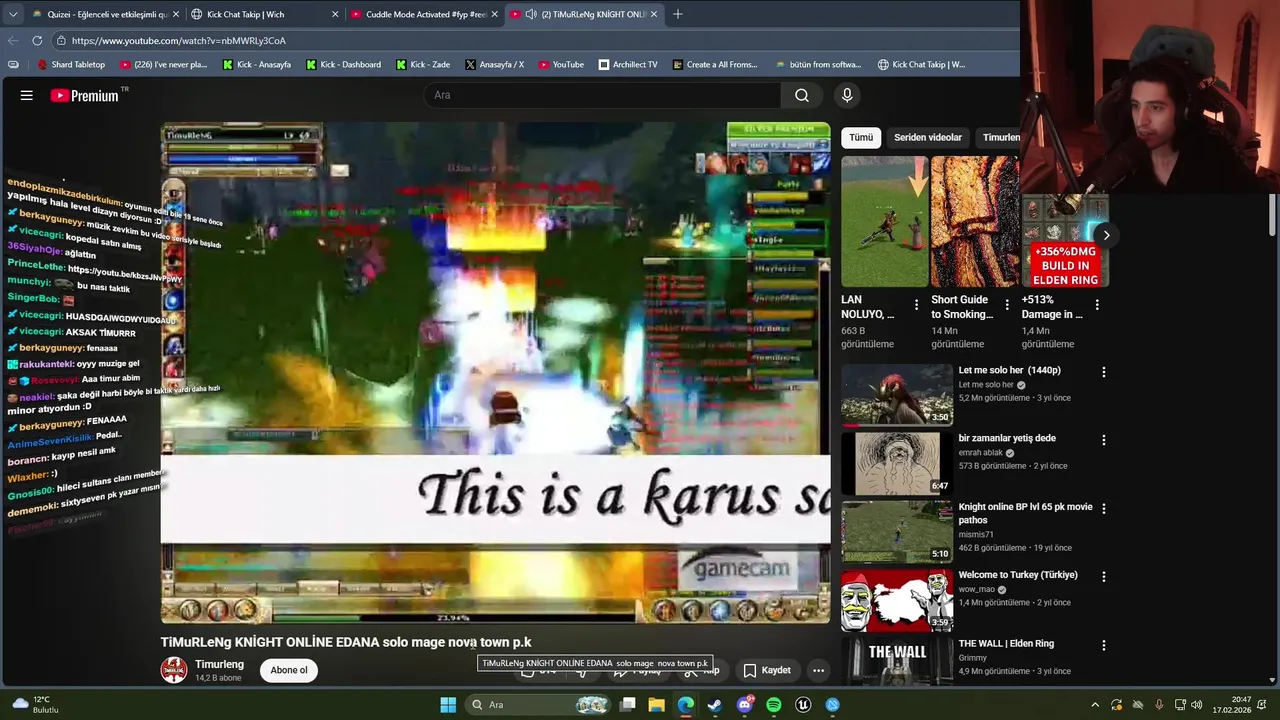Viewport: 1280px width, 720px height.
Task: Open the LAN NOLUYO short thumbnail
Action: (885, 221)
